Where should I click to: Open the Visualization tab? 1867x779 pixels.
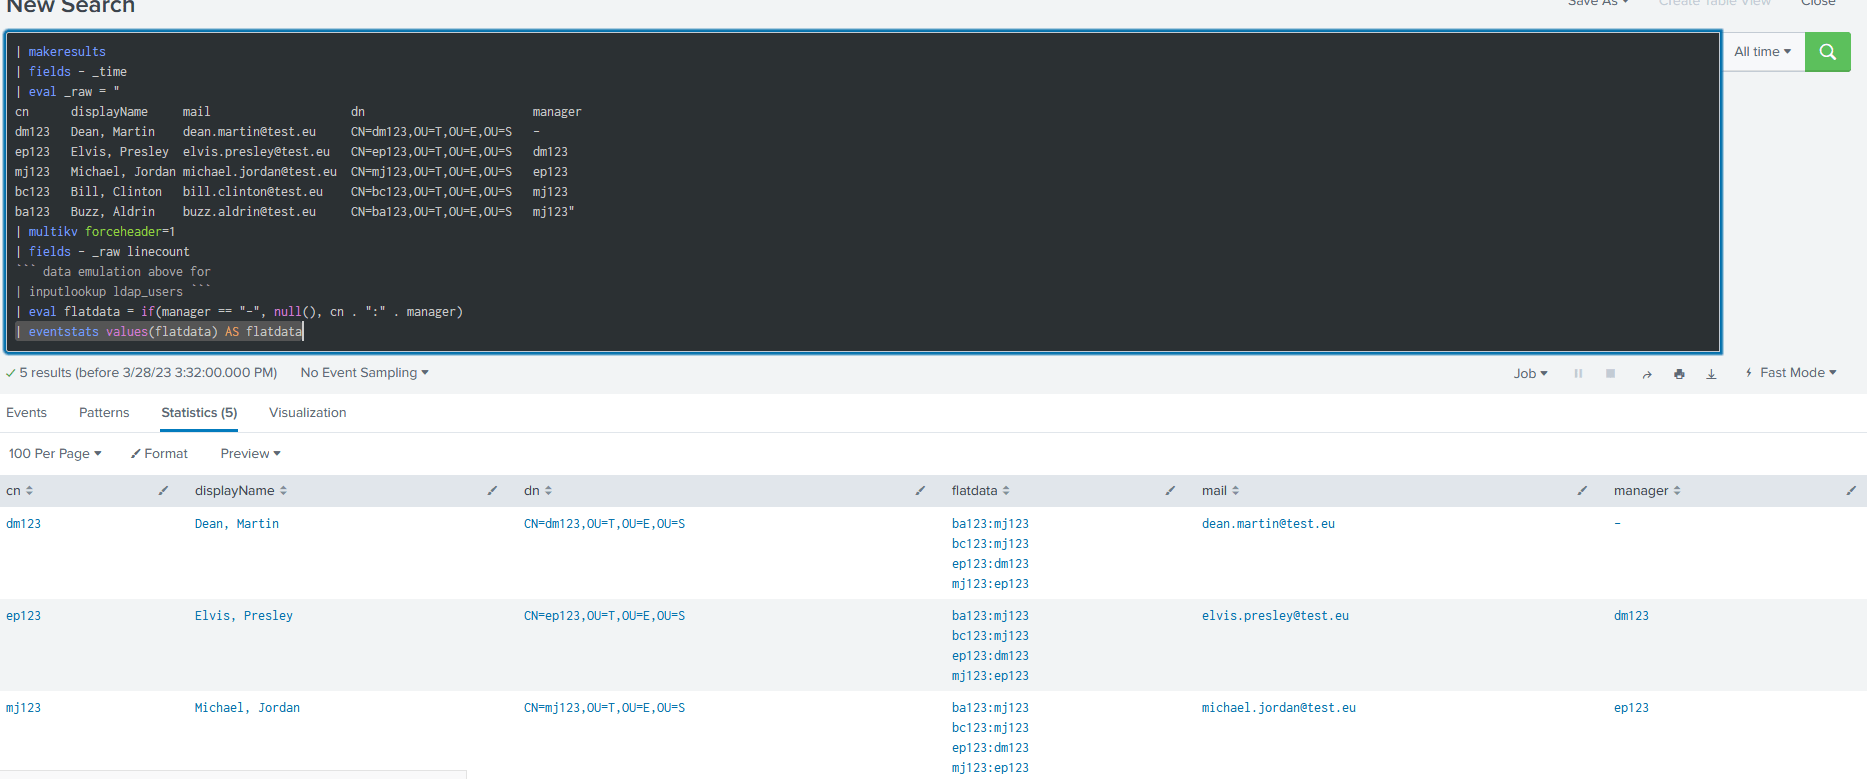(x=307, y=413)
